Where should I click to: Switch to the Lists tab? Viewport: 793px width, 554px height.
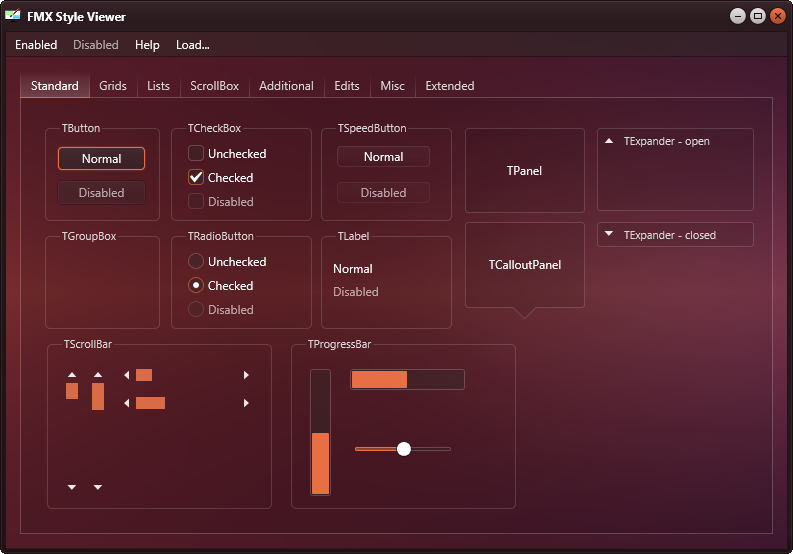click(158, 86)
